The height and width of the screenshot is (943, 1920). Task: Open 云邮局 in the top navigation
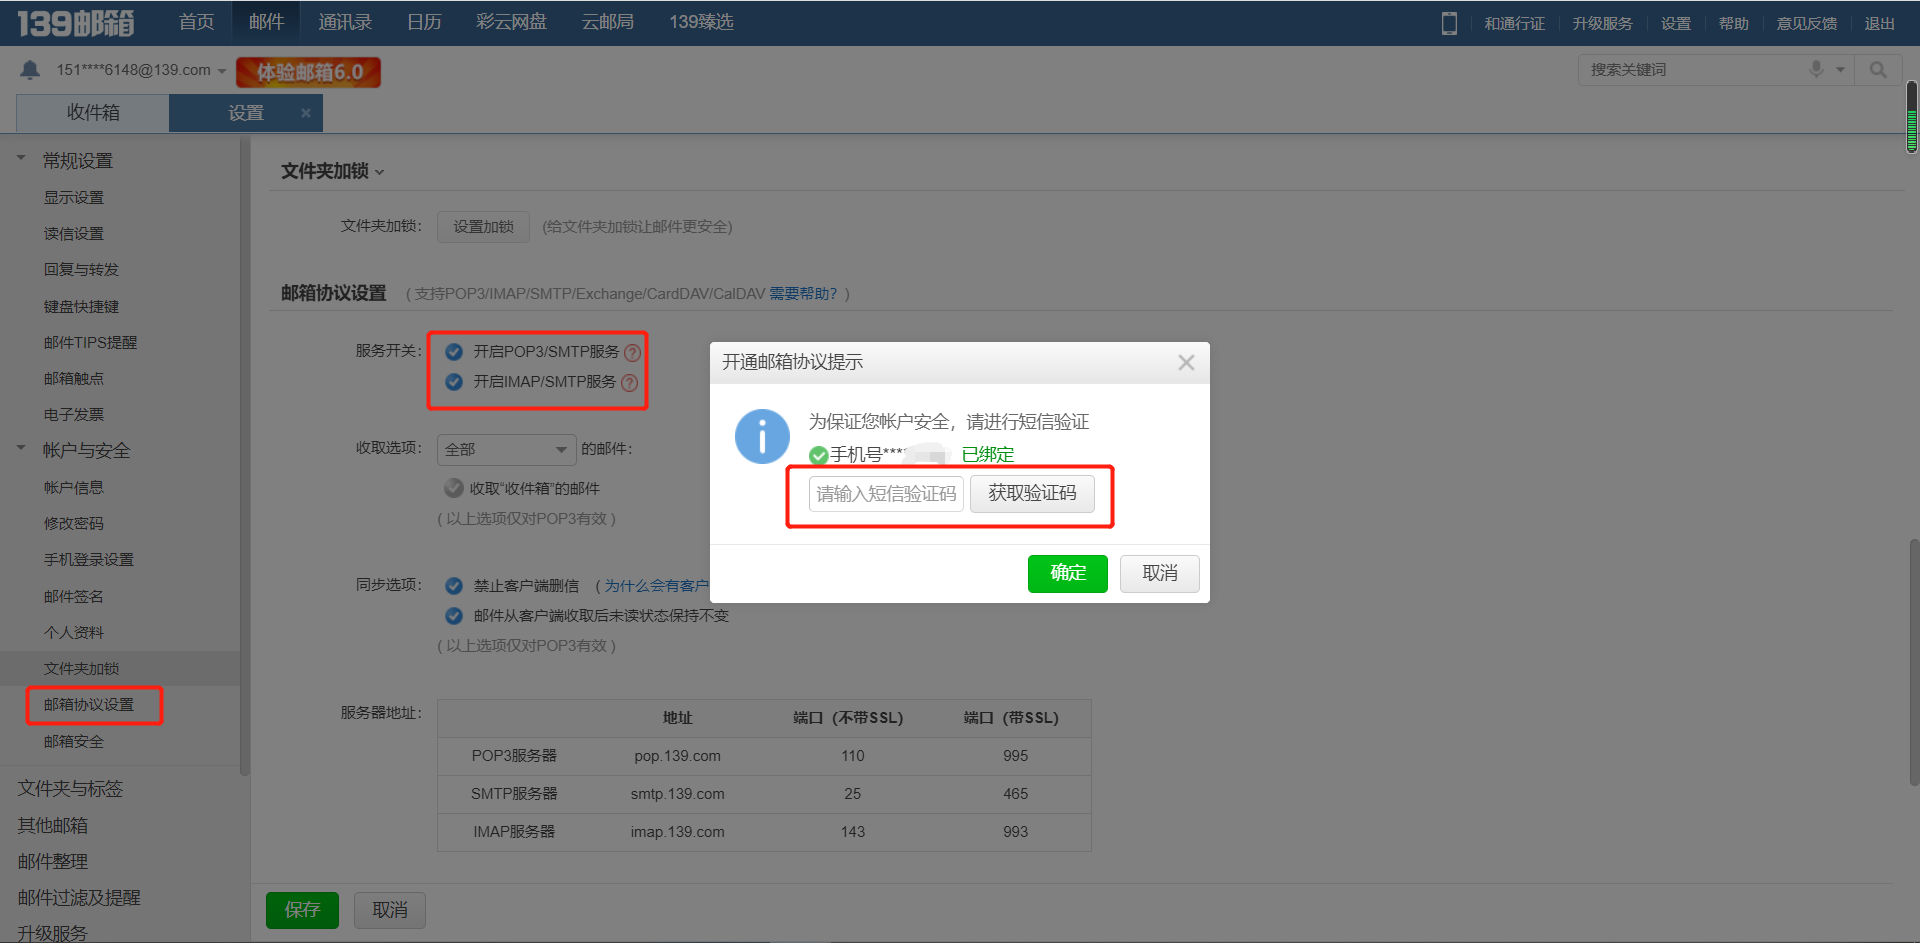pyautogui.click(x=608, y=22)
